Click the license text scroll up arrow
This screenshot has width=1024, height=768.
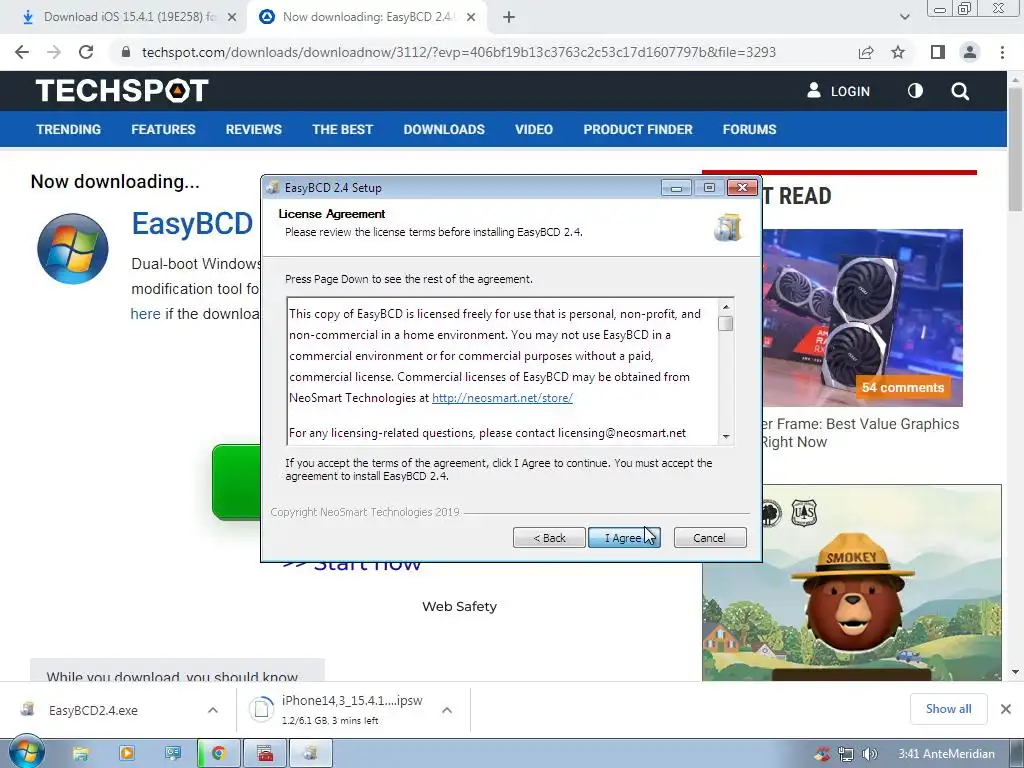(x=726, y=306)
